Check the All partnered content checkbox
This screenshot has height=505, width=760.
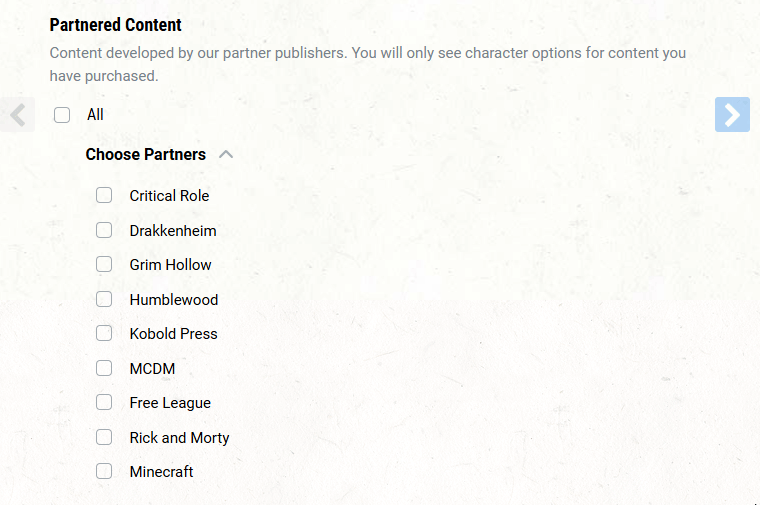[62, 115]
